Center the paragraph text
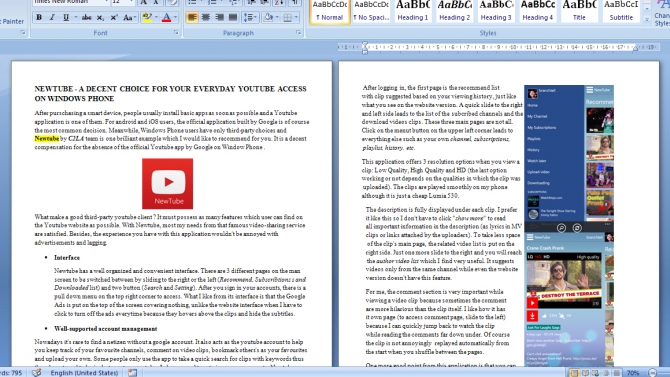Viewport: 670px width, 377px height. pos(206,18)
